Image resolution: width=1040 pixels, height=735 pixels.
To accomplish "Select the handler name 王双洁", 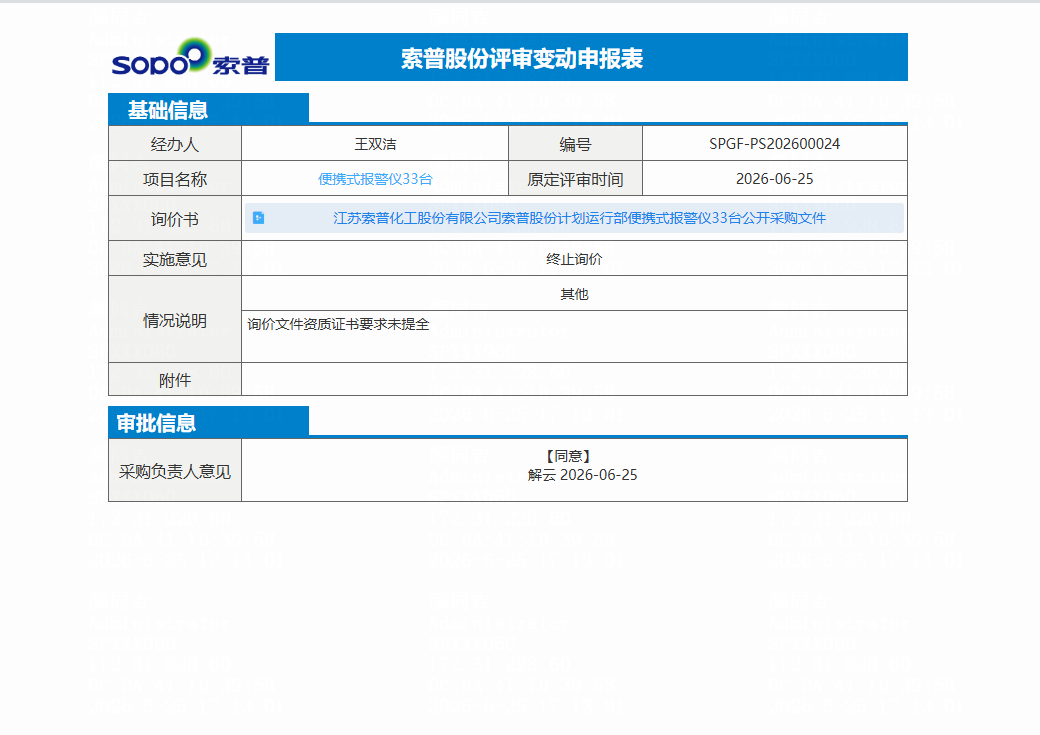I will (x=375, y=144).
